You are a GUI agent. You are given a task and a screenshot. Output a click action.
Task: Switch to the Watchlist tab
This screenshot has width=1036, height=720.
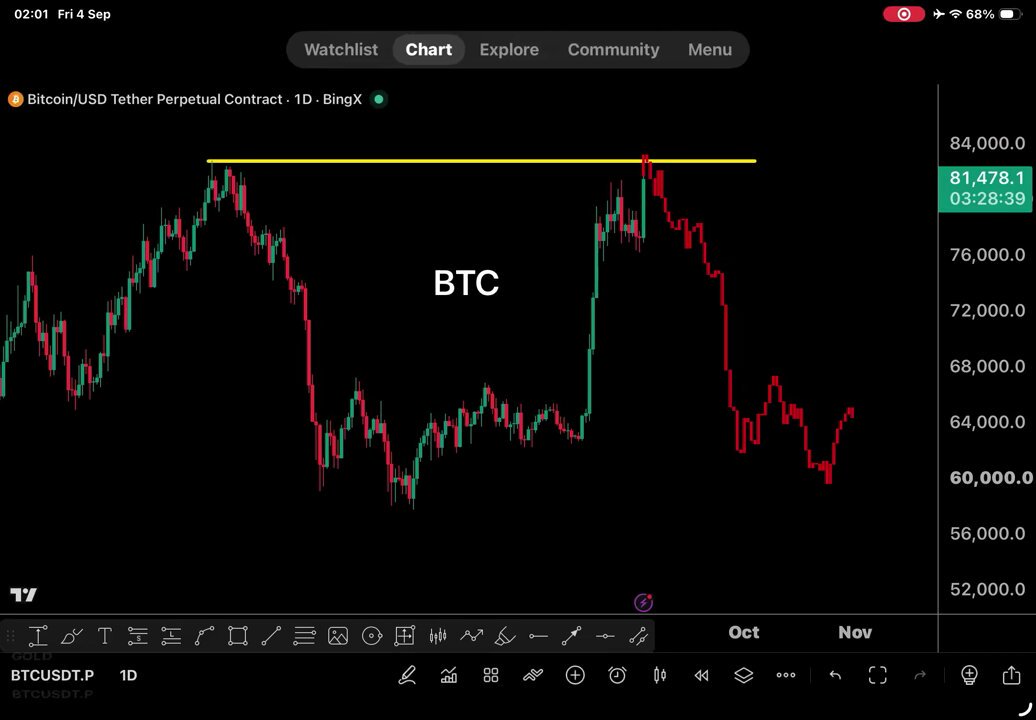[341, 50]
